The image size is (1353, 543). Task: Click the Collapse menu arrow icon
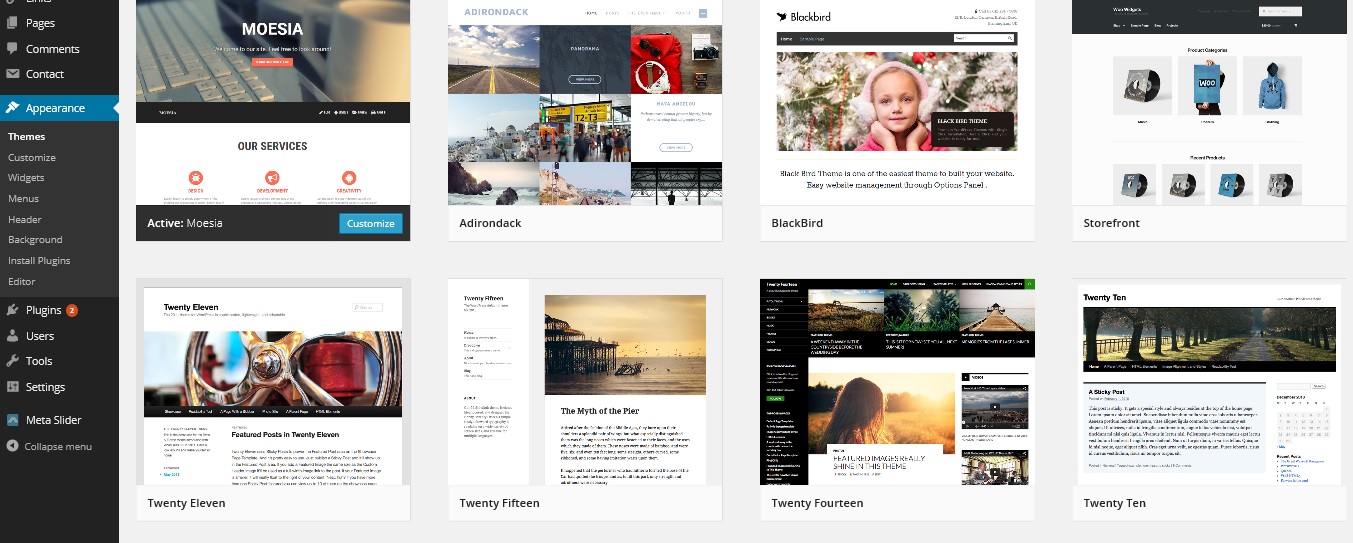coord(12,446)
